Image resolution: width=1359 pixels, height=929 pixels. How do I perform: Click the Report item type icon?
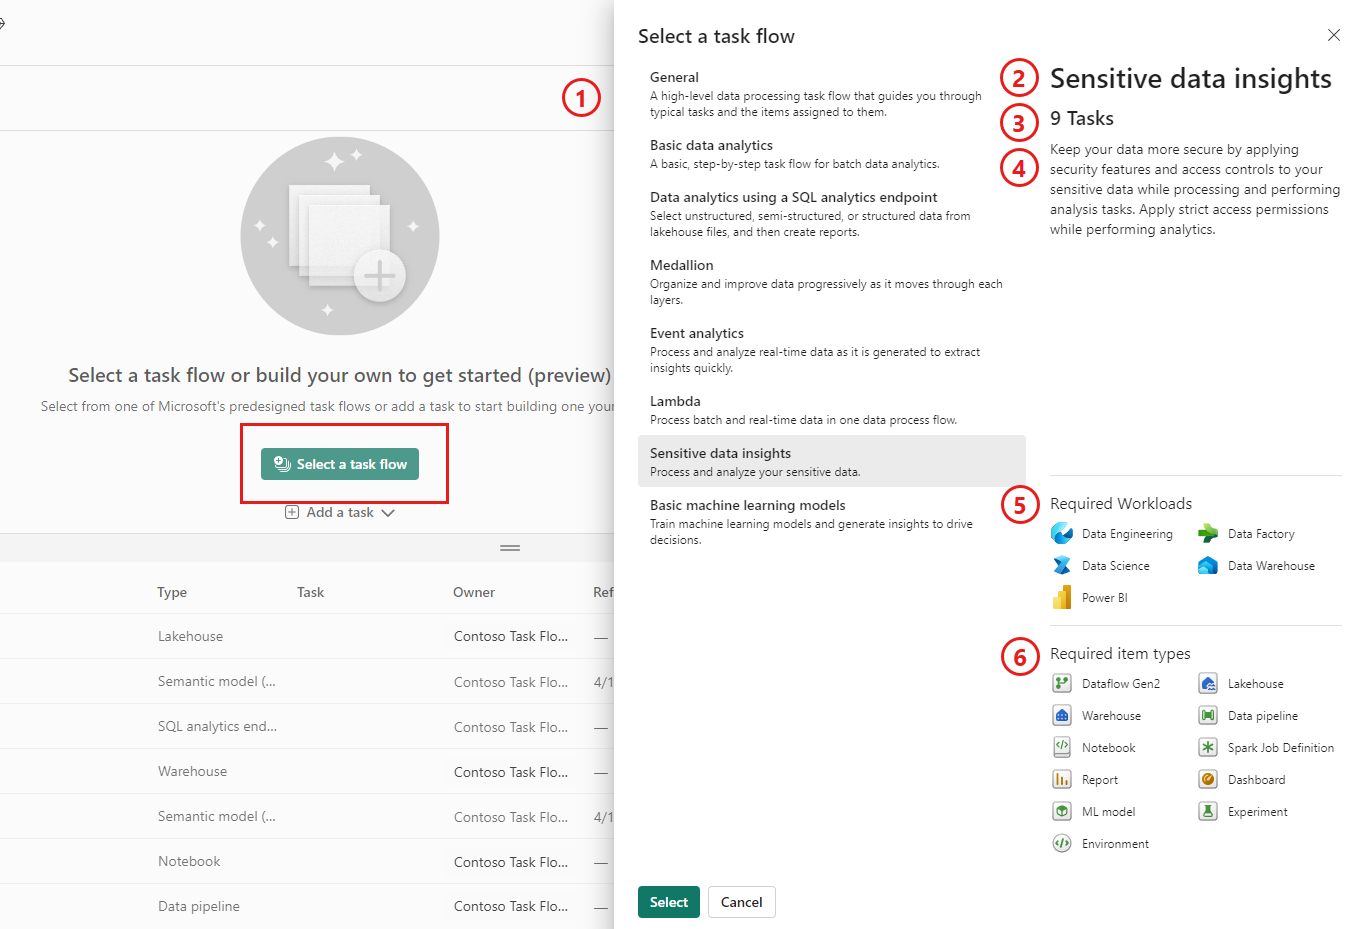coord(1062,780)
